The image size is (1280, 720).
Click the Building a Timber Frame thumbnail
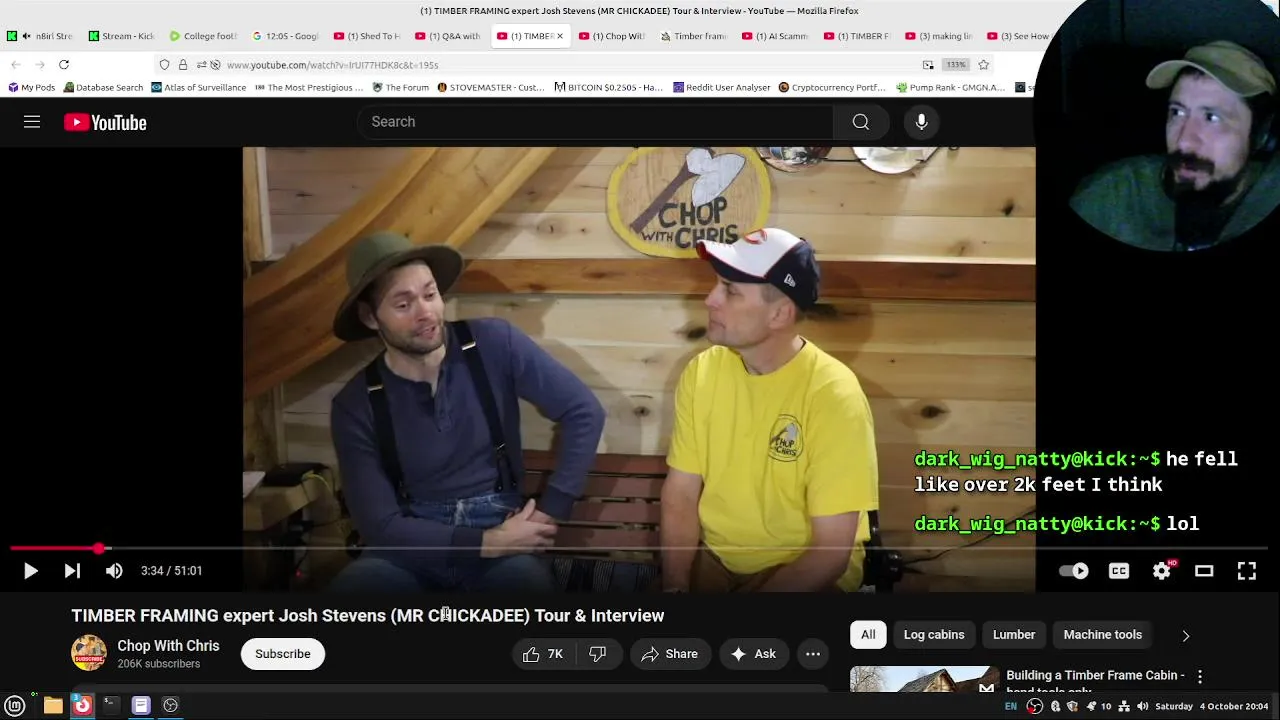pos(924,679)
